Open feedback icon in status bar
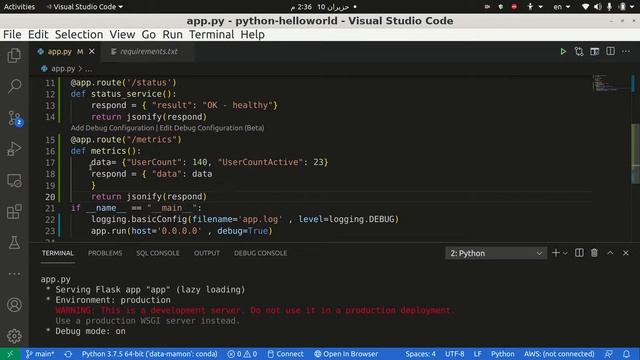640x360 pixels. [x=609, y=354]
